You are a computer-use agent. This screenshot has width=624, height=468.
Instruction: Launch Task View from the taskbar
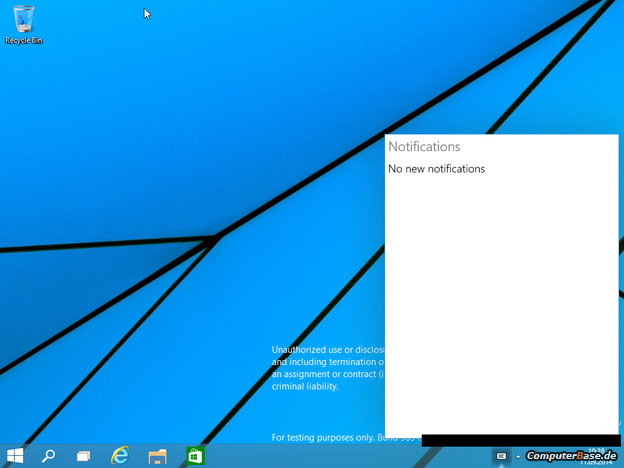tap(84, 456)
